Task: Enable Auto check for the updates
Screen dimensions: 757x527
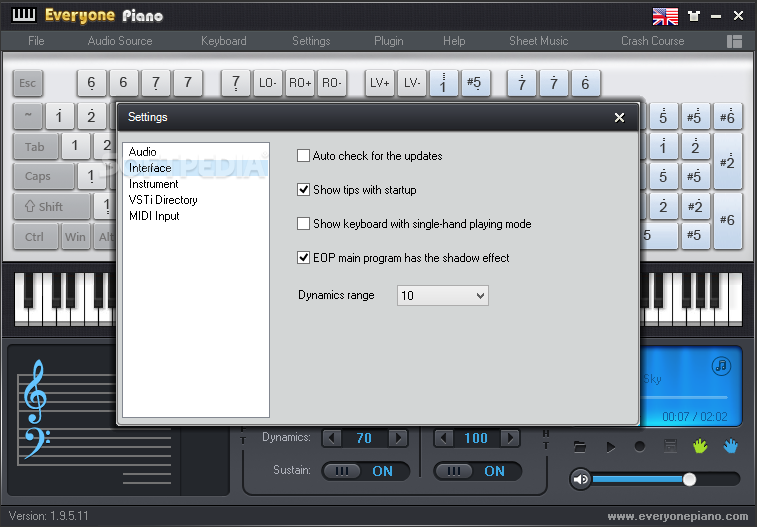Action: click(x=303, y=155)
